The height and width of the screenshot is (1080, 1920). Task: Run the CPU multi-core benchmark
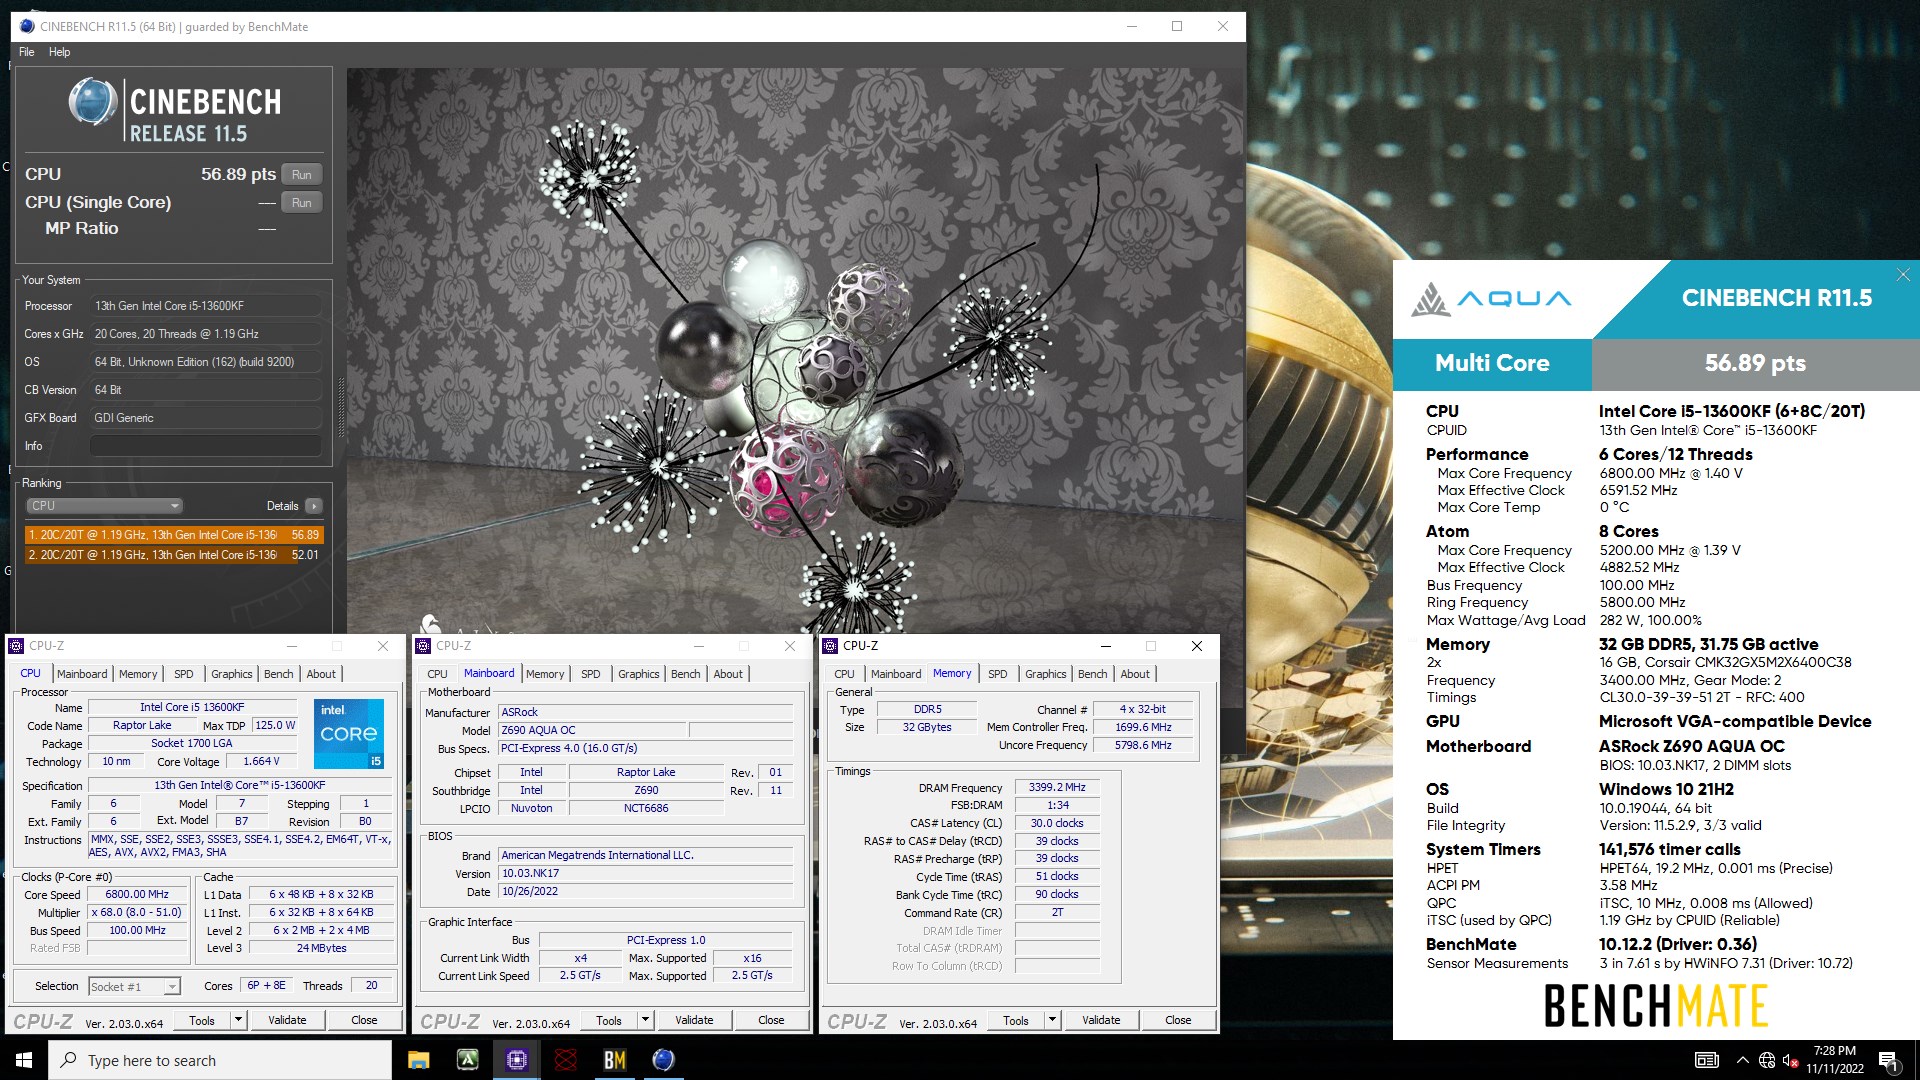(301, 174)
